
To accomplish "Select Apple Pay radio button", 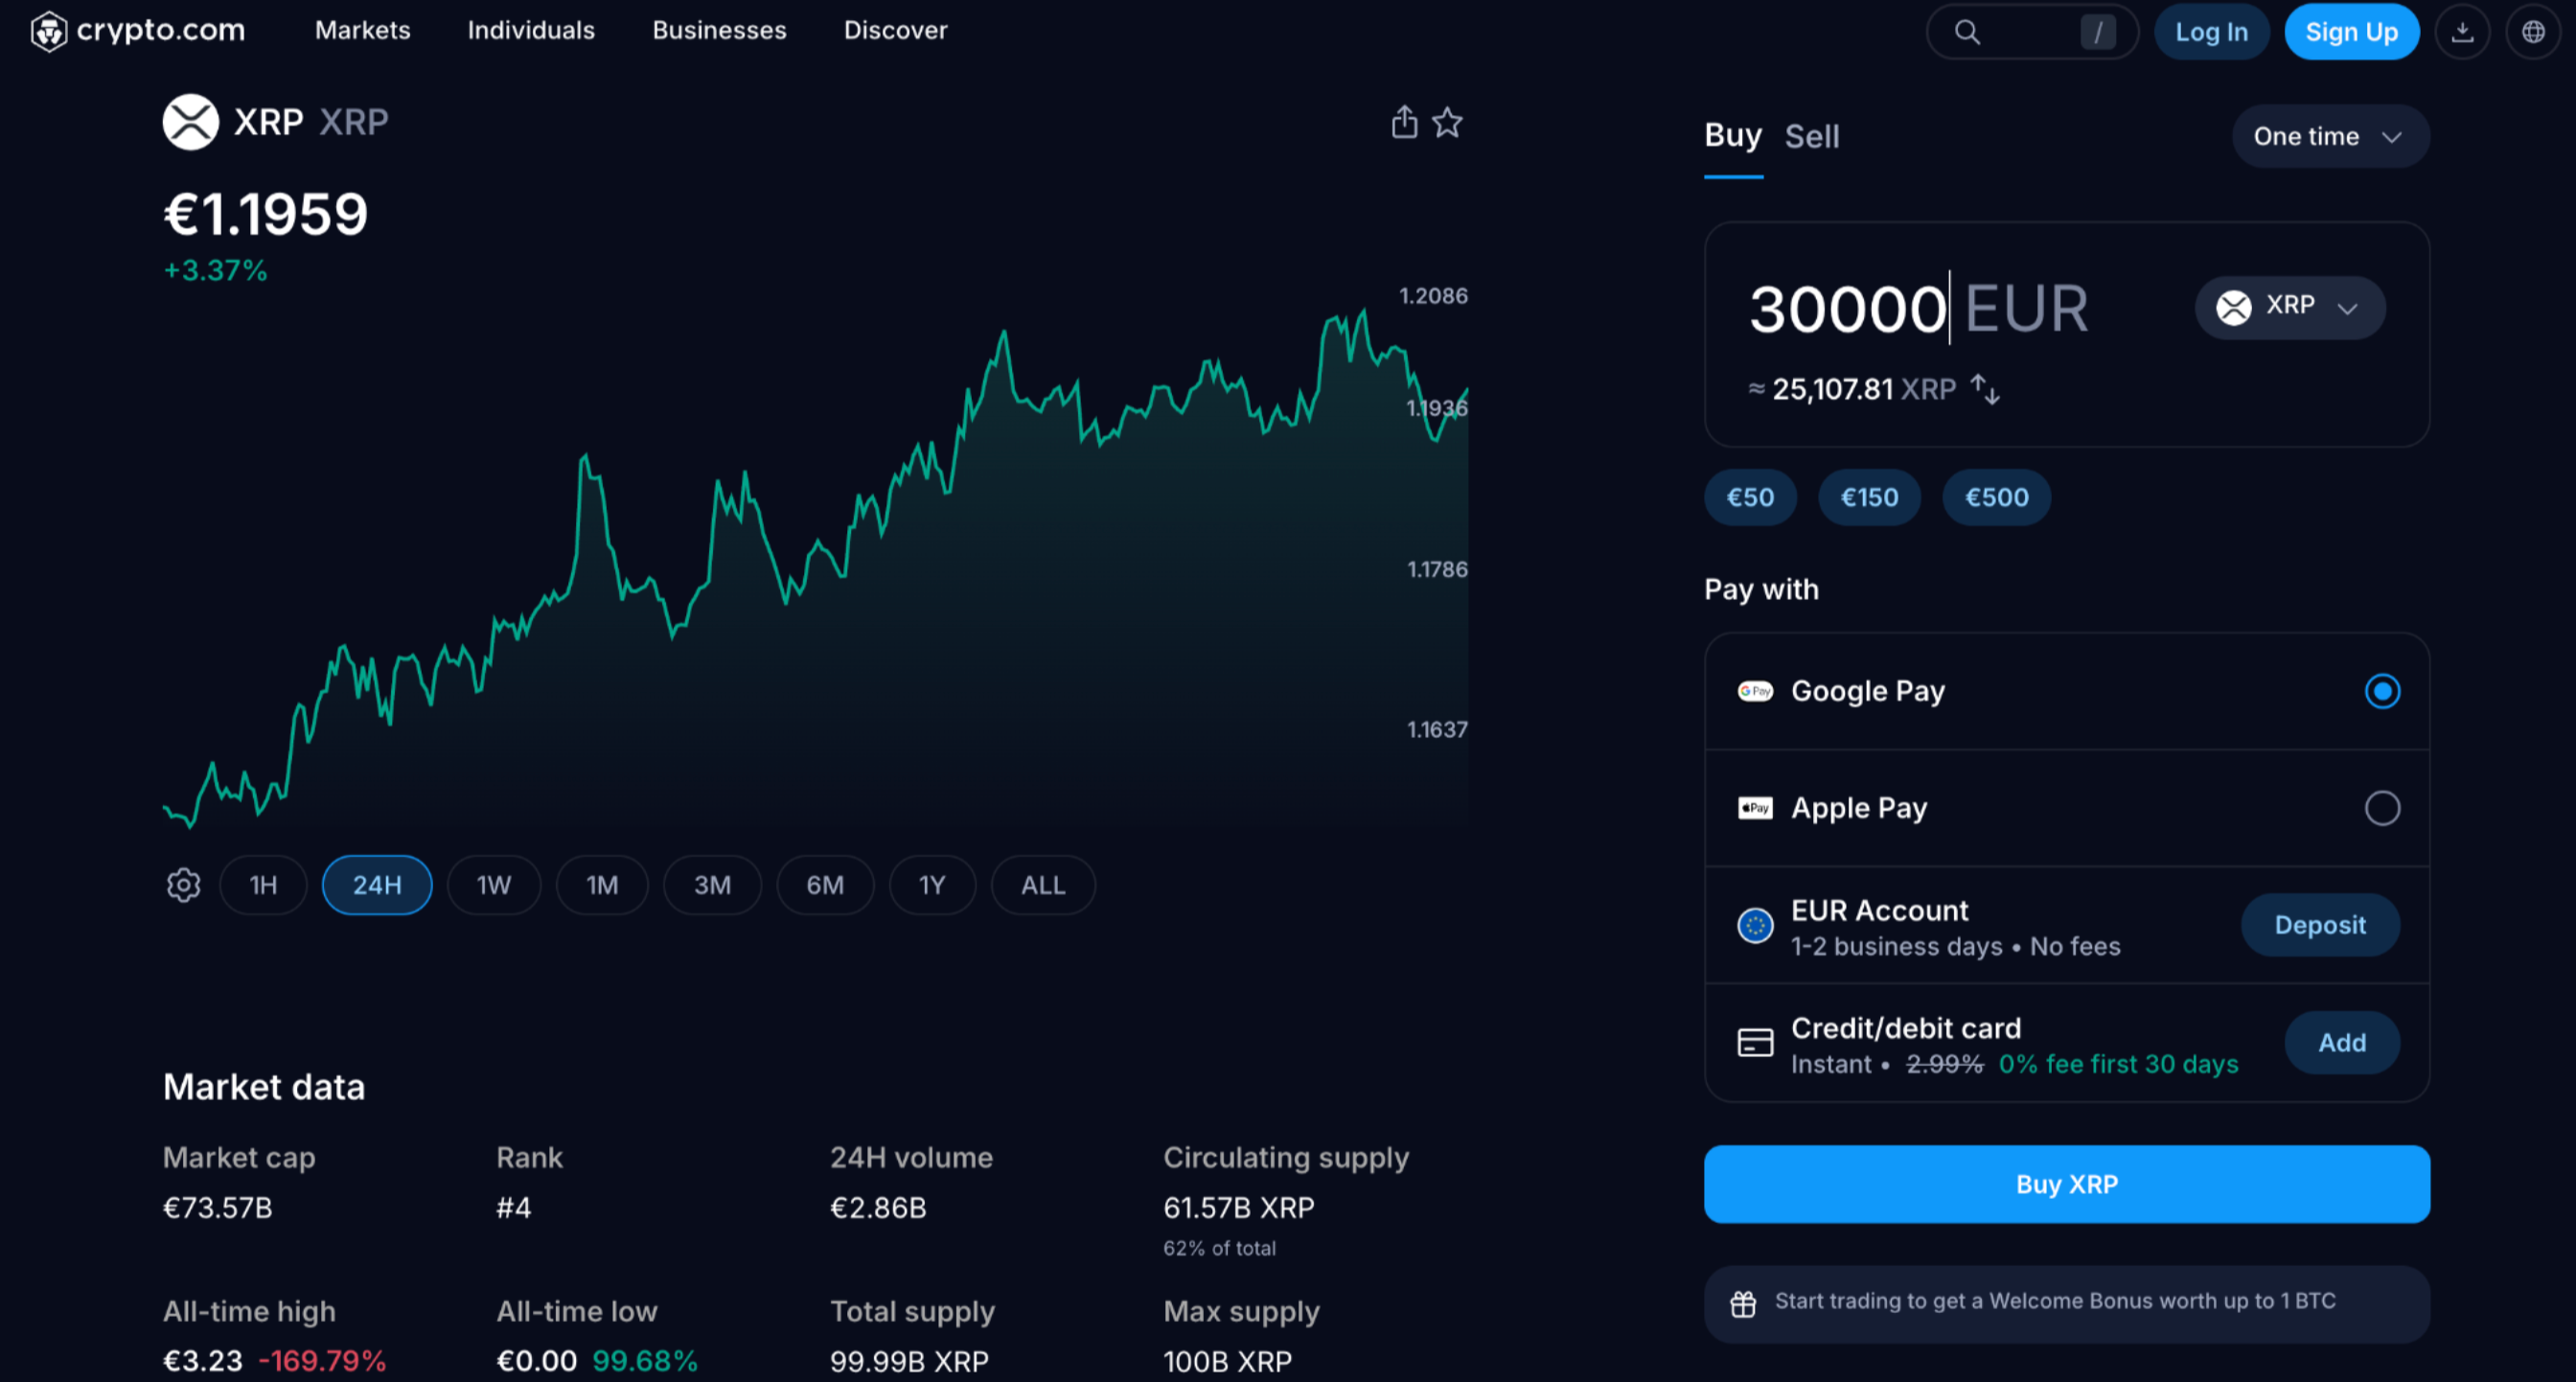I will (2382, 808).
